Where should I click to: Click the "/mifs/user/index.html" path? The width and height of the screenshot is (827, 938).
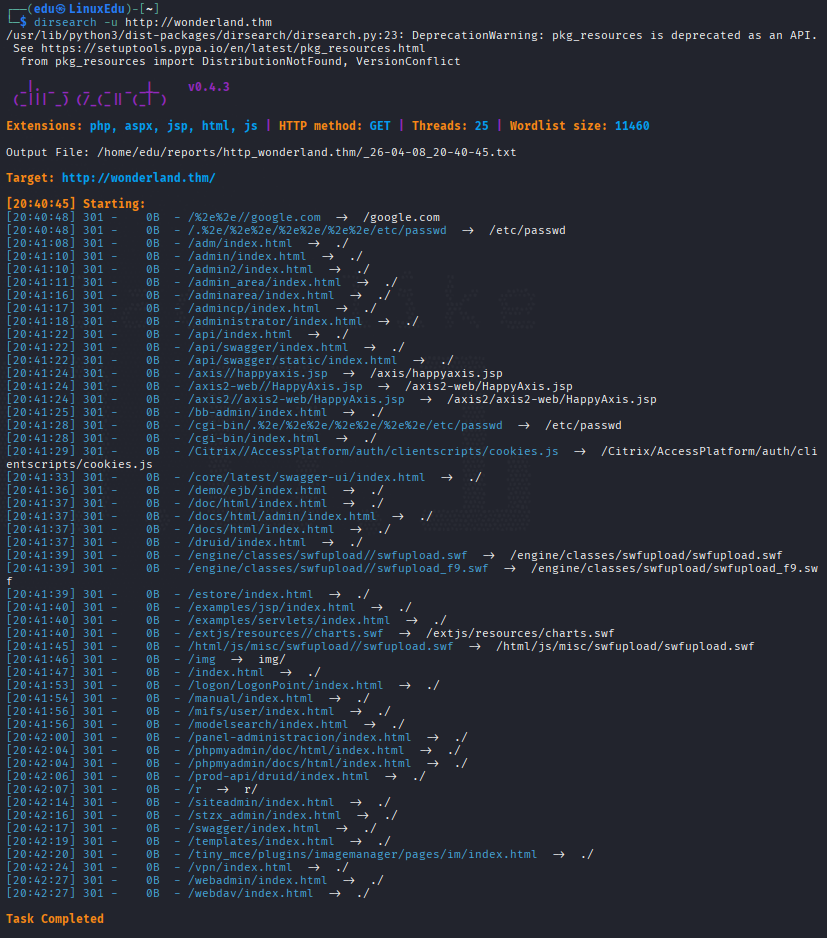pos(261,711)
